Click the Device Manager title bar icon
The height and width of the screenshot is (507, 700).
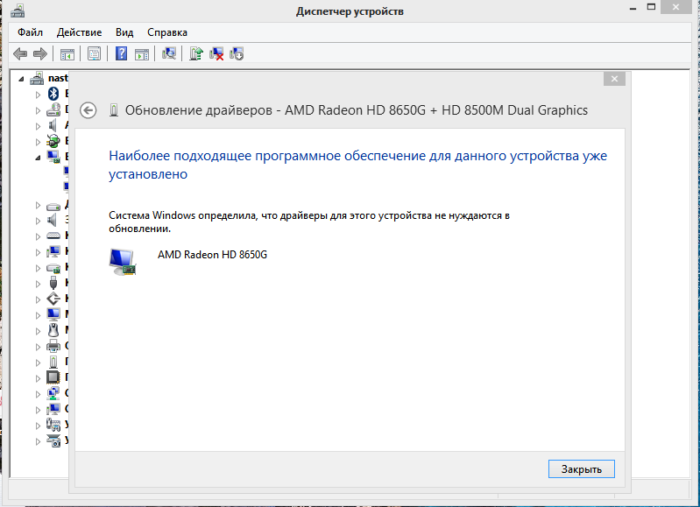(17, 11)
